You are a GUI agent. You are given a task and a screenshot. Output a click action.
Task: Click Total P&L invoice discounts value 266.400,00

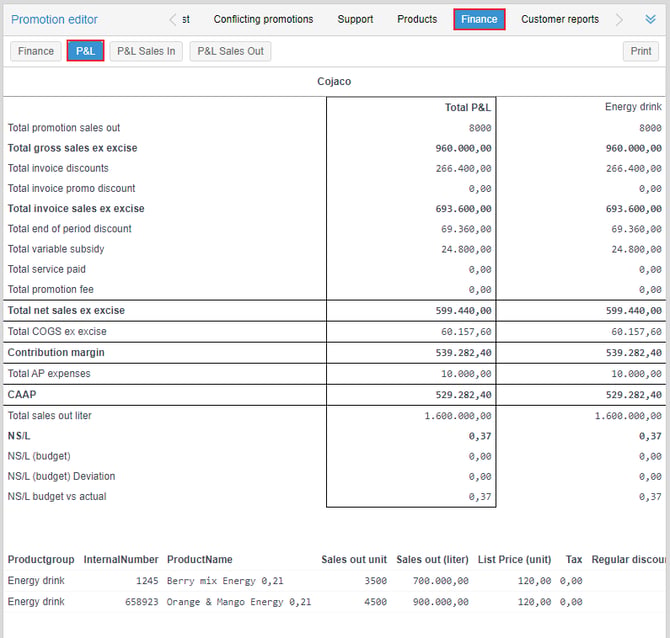[x=463, y=168]
